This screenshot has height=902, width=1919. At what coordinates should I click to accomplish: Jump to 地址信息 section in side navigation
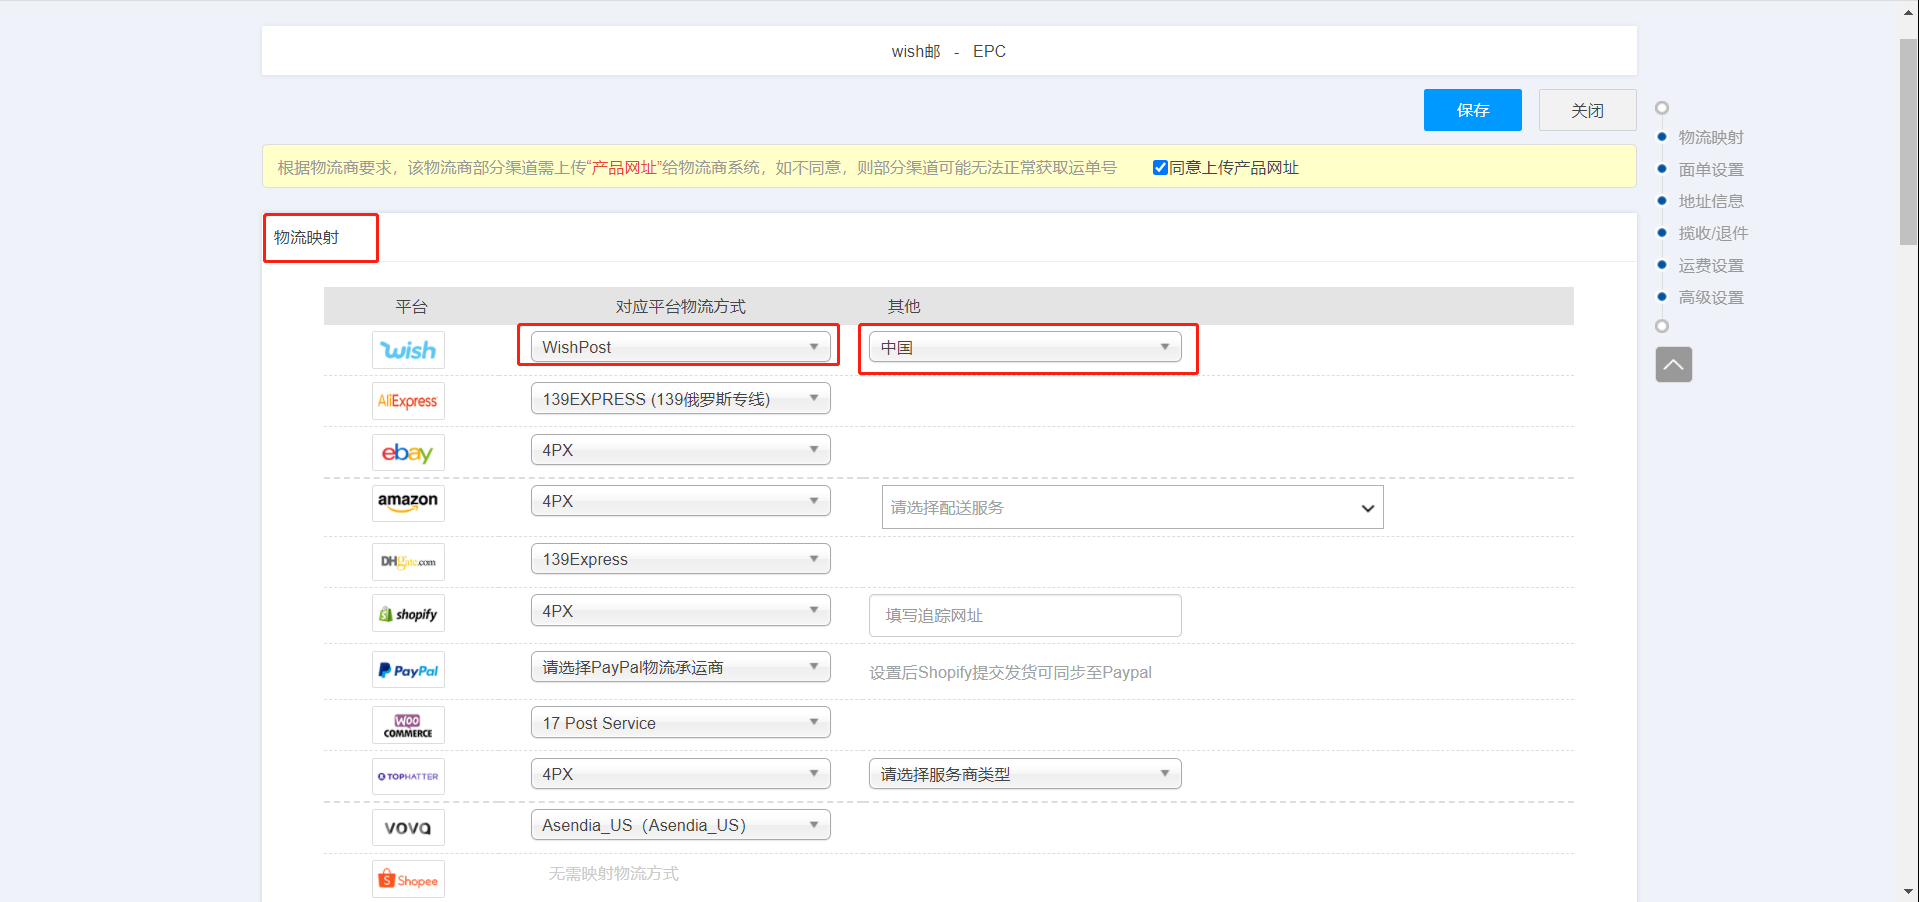(1710, 201)
